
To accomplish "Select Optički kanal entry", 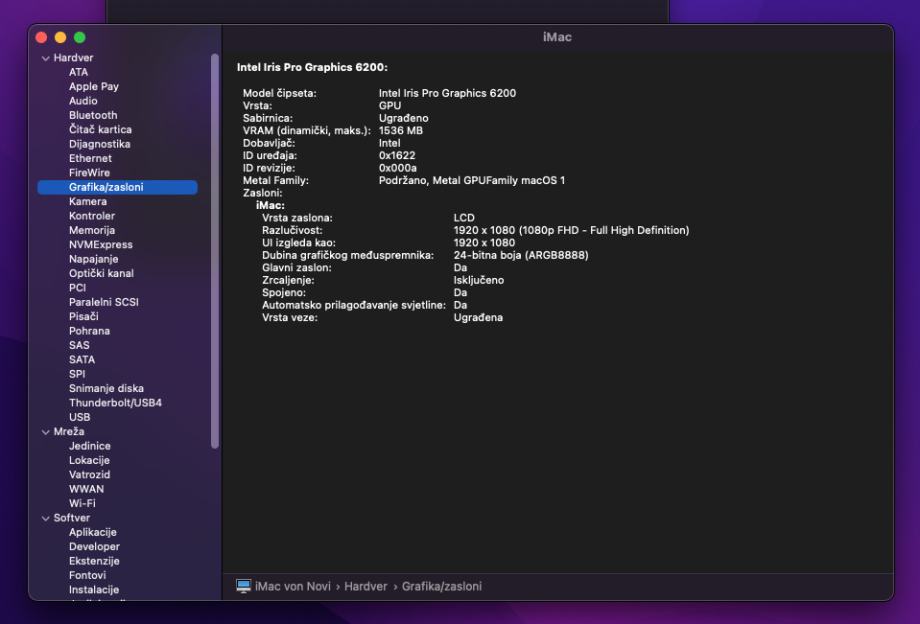I will coord(101,273).
